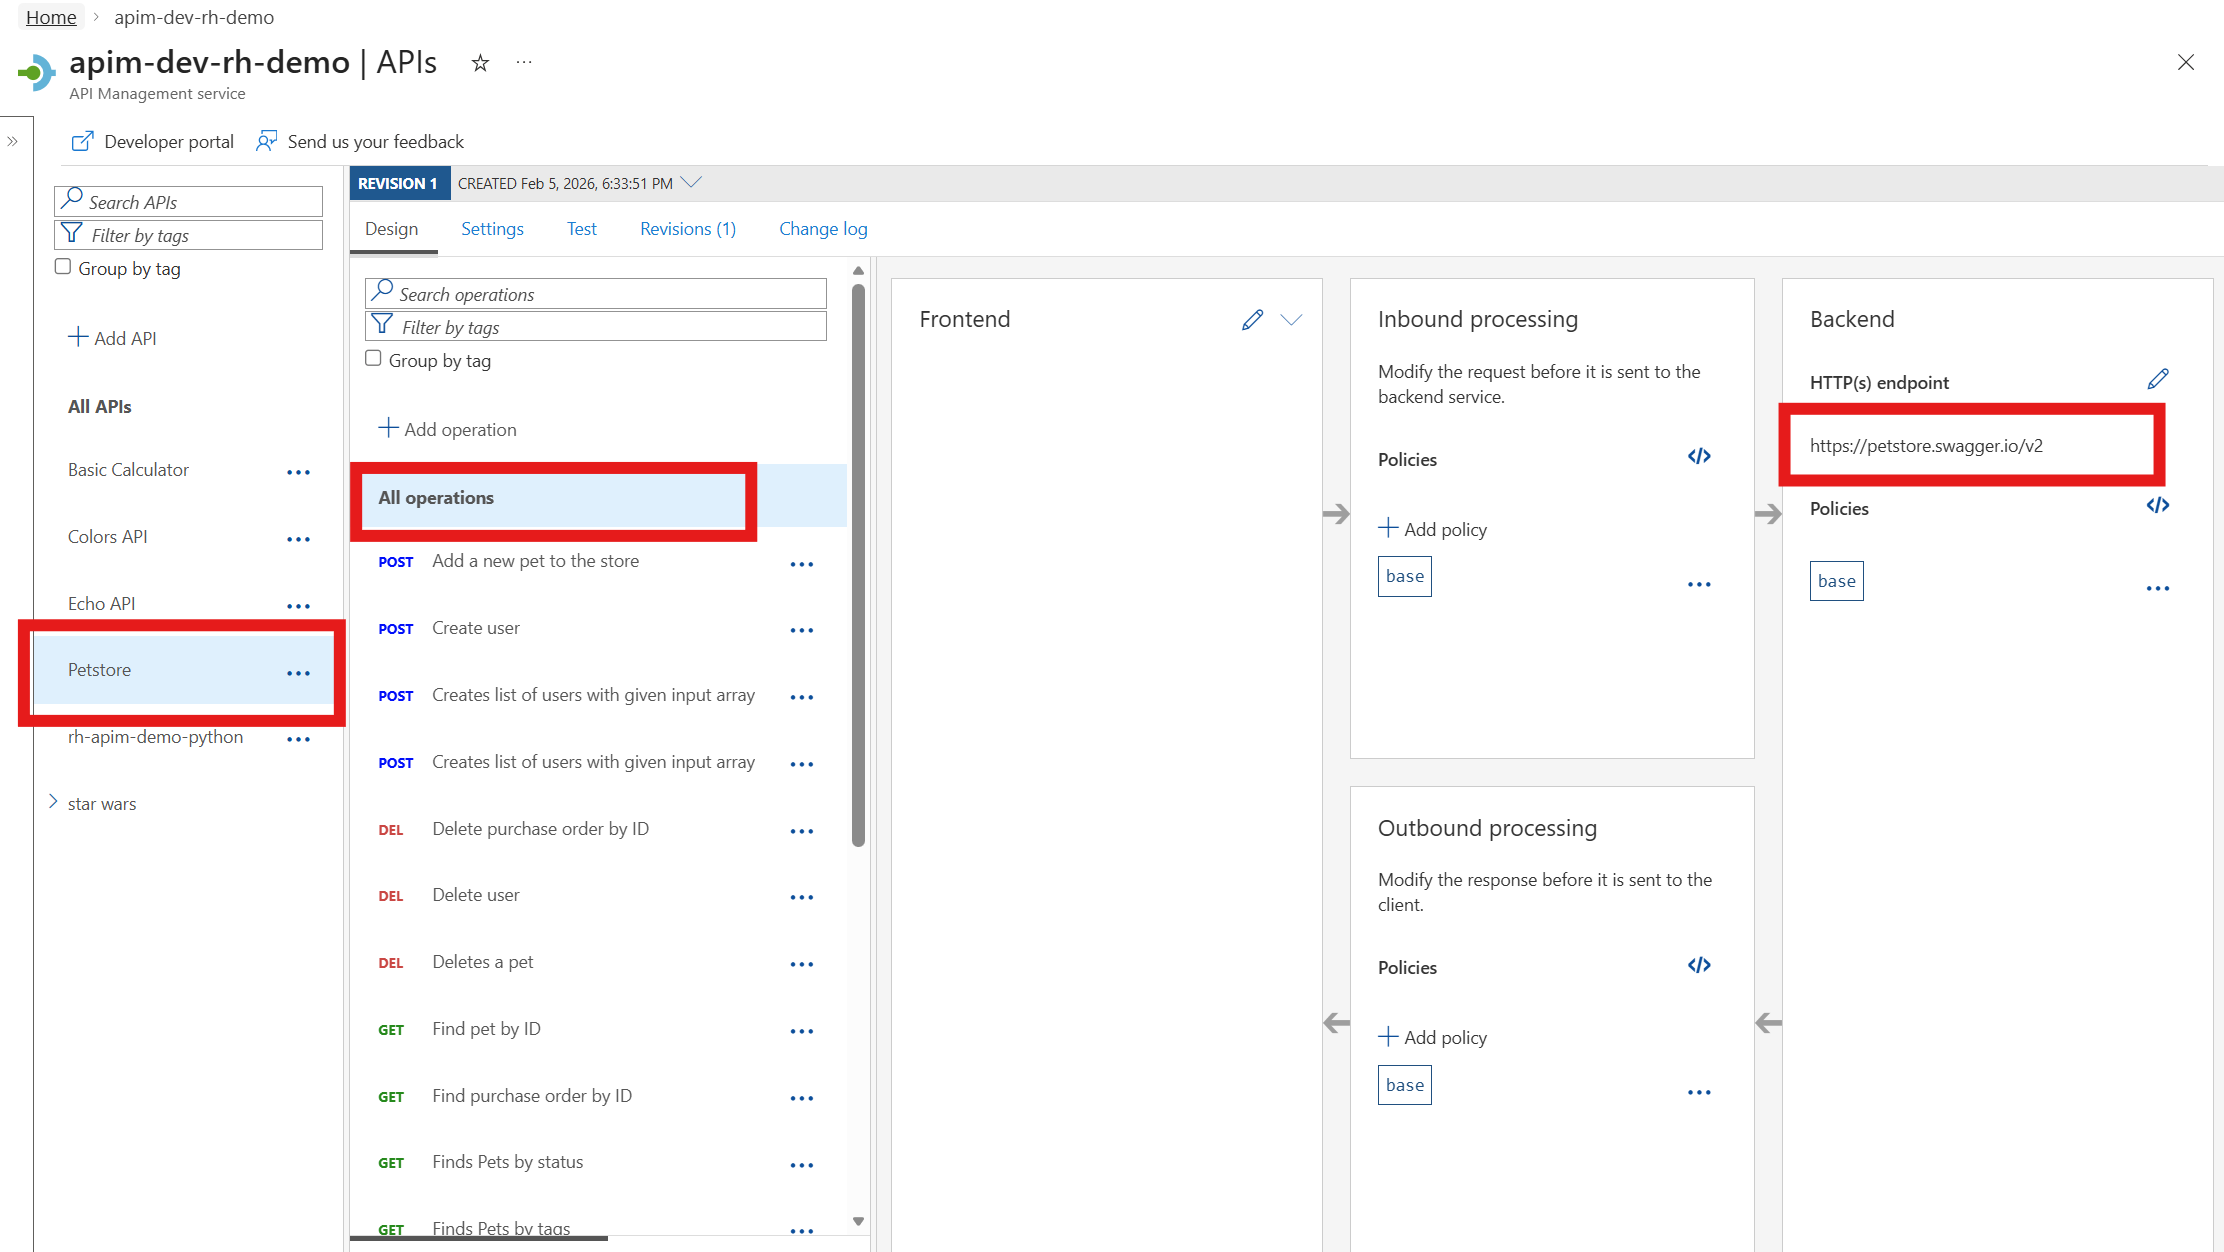This screenshot has height=1252, width=2224.
Task: Open Outbound processing policy code editor
Action: [x=1699, y=965]
